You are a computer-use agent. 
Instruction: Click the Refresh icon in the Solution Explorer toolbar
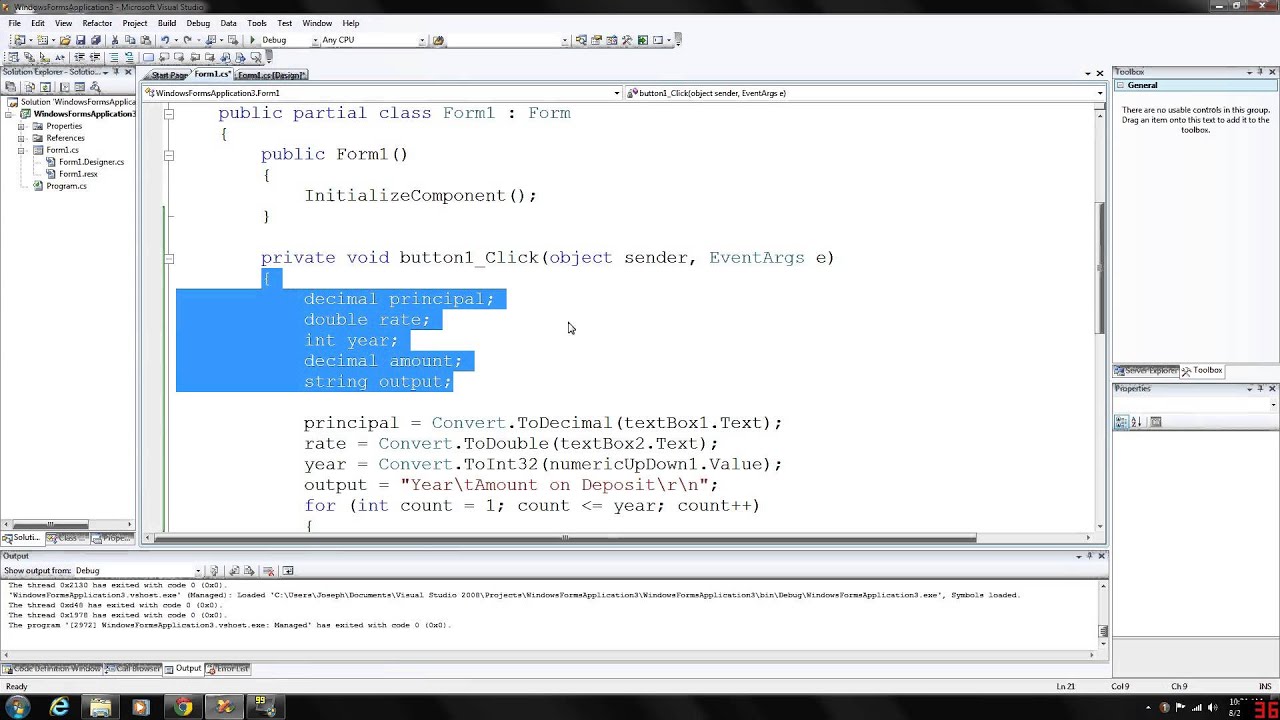[x=45, y=87]
